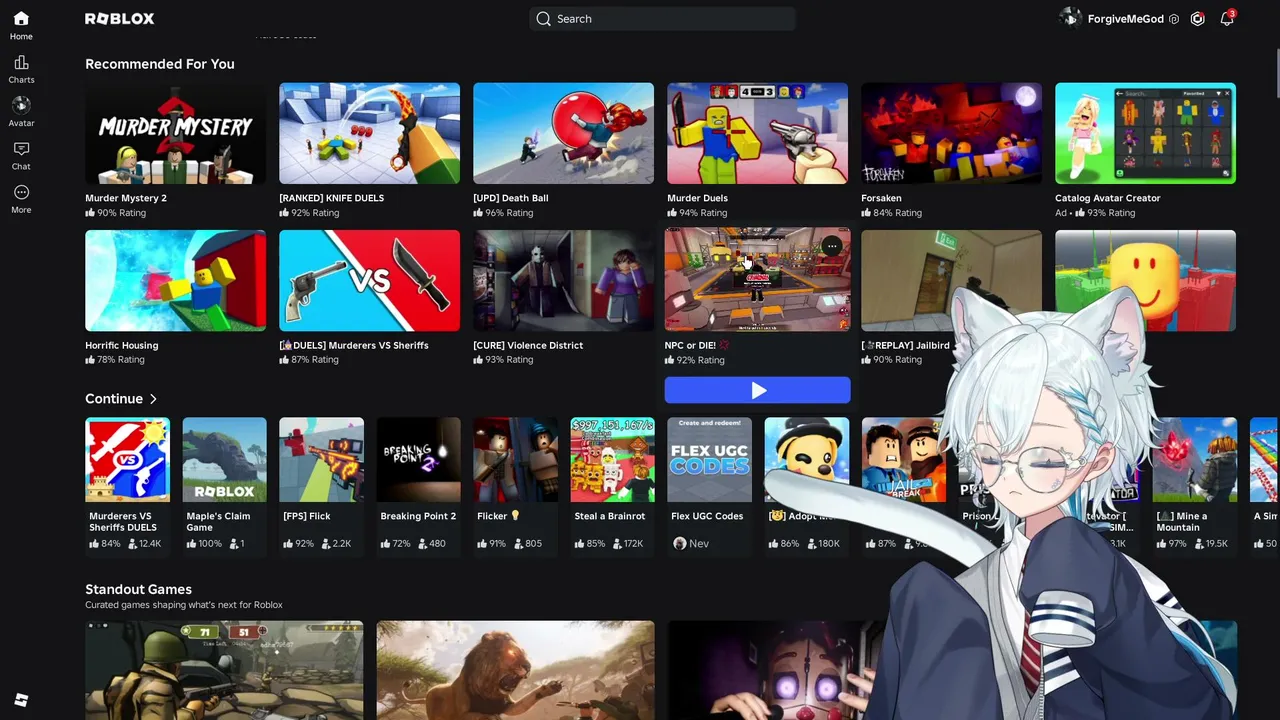Click the Murder Mystery 2 title
Image resolution: width=1280 pixels, height=720 pixels.
(x=126, y=198)
